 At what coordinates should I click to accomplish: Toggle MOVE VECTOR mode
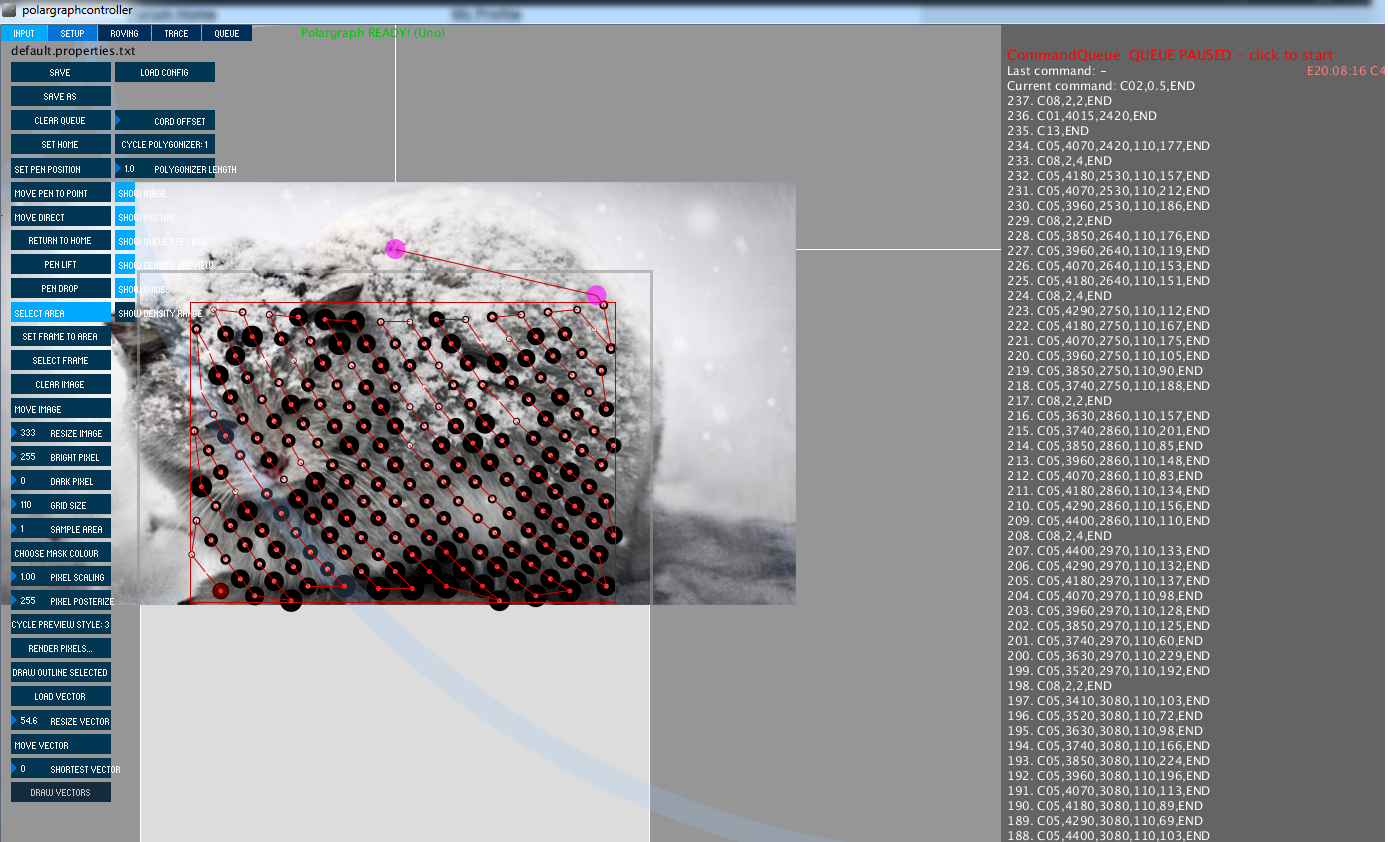pos(61,745)
